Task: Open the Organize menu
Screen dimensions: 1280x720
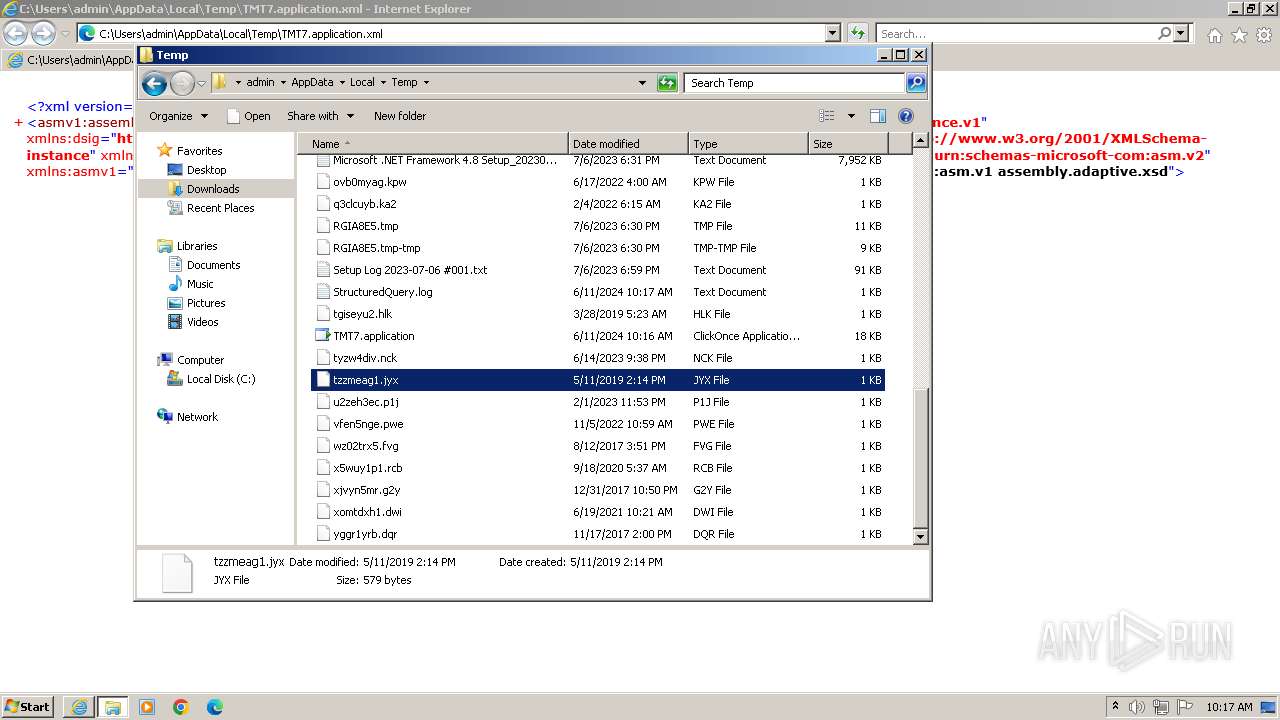Action: [x=178, y=116]
